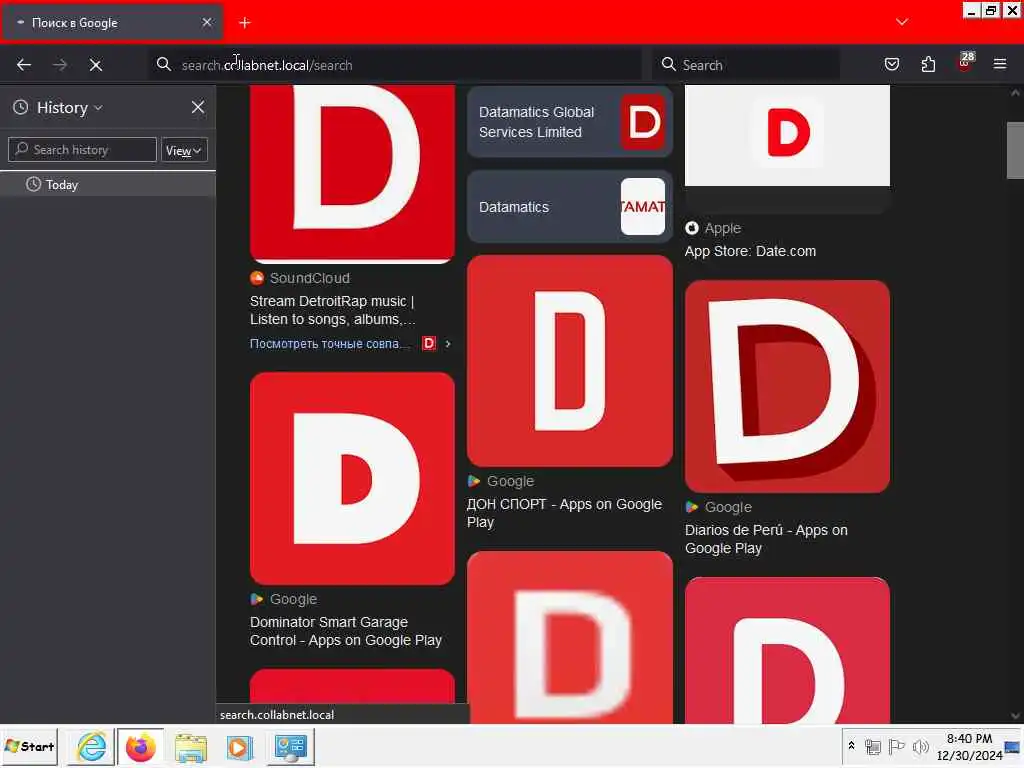Open the control panel taskbar icon
This screenshot has height=768, width=1024.
[291, 746]
